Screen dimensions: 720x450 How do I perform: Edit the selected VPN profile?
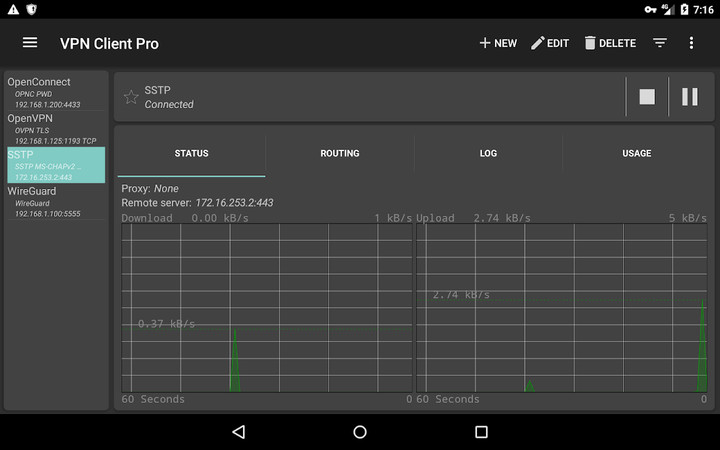coord(550,43)
